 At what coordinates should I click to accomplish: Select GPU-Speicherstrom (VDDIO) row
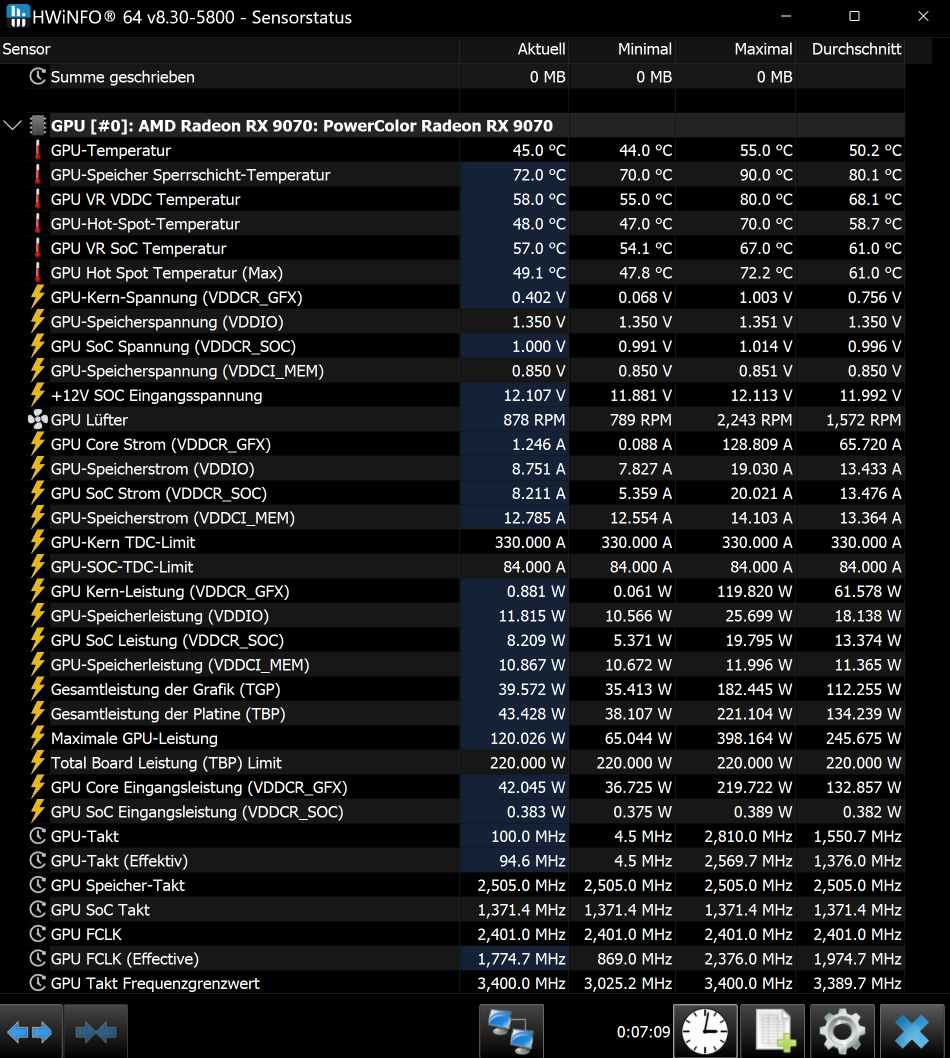(452, 468)
